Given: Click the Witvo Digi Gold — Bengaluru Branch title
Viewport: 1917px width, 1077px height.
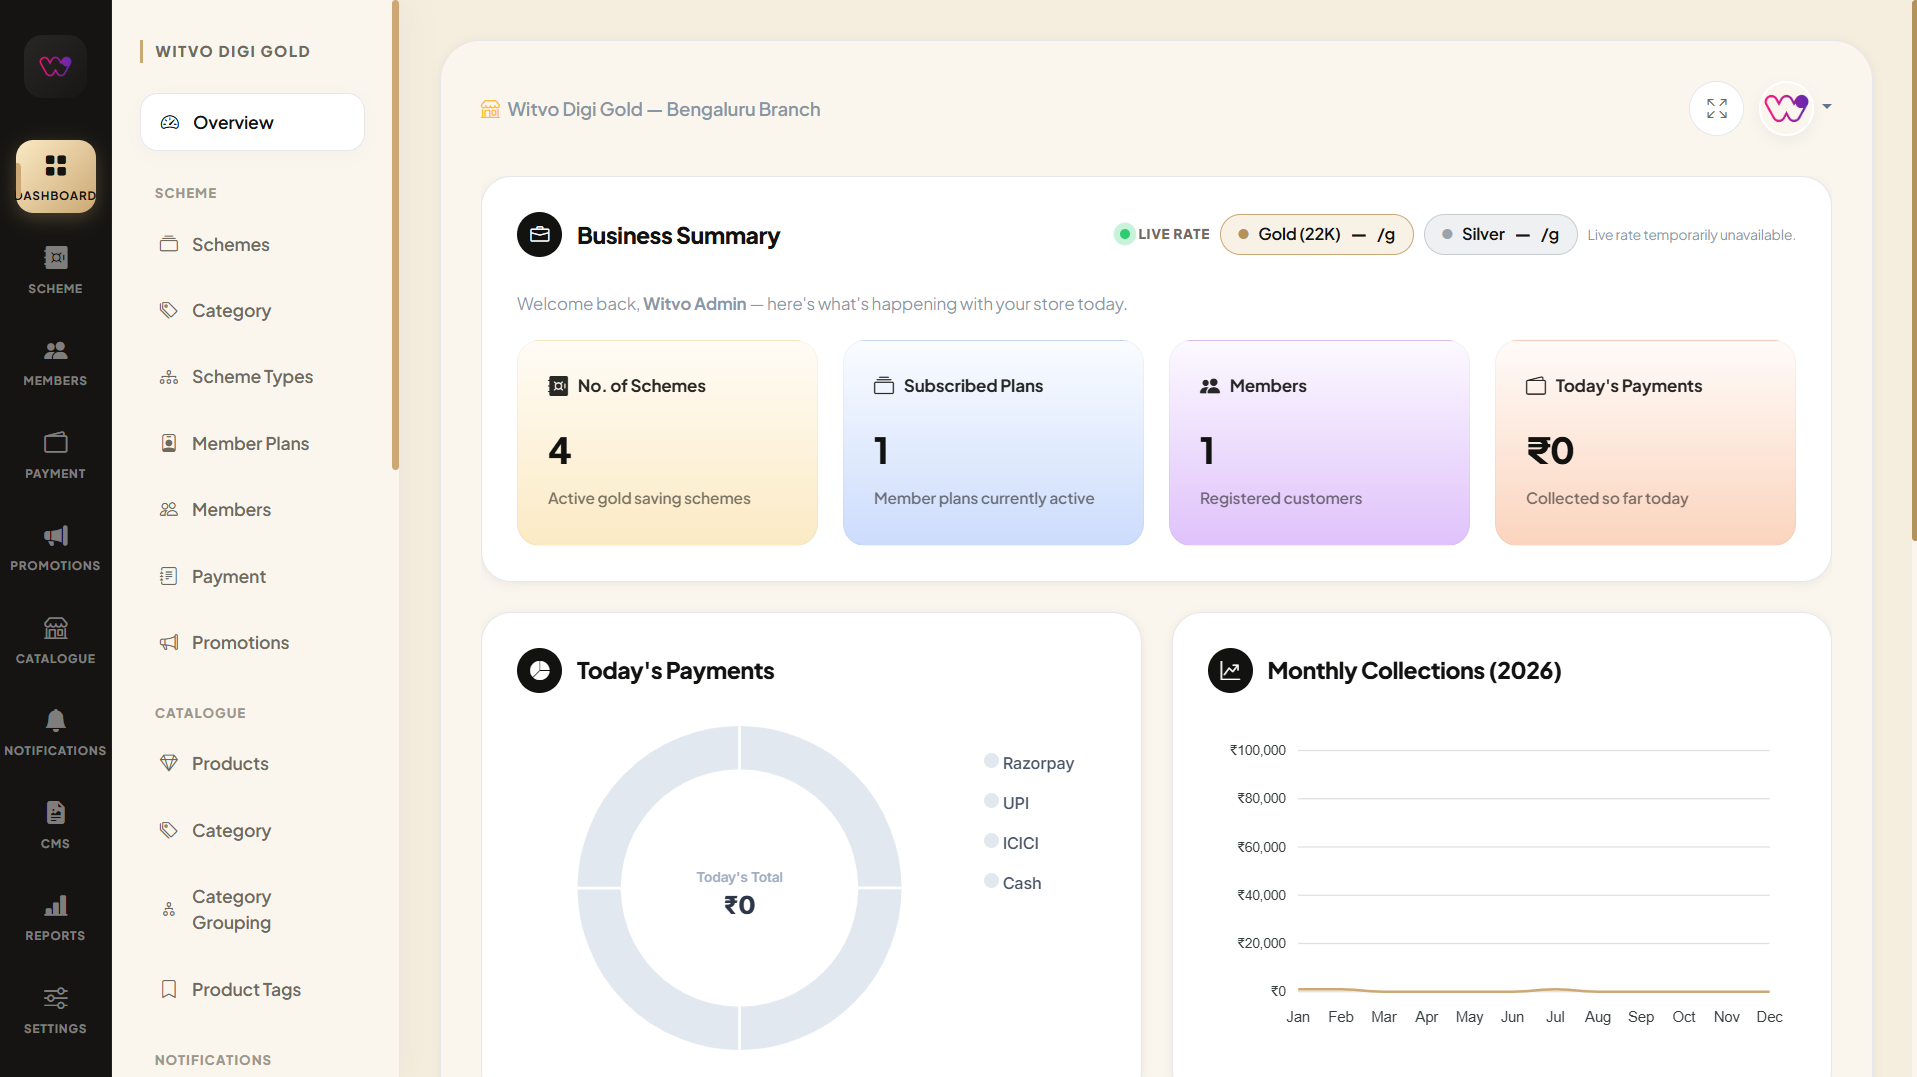Looking at the screenshot, I should tap(664, 109).
